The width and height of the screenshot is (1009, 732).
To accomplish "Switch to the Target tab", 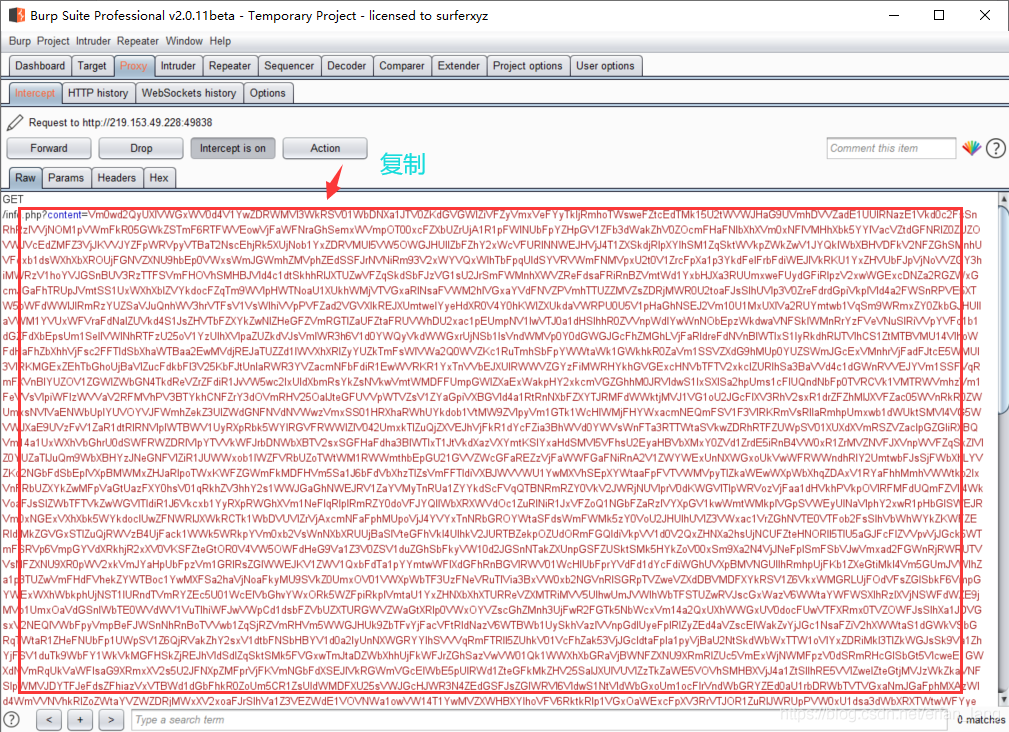I will [x=92, y=66].
